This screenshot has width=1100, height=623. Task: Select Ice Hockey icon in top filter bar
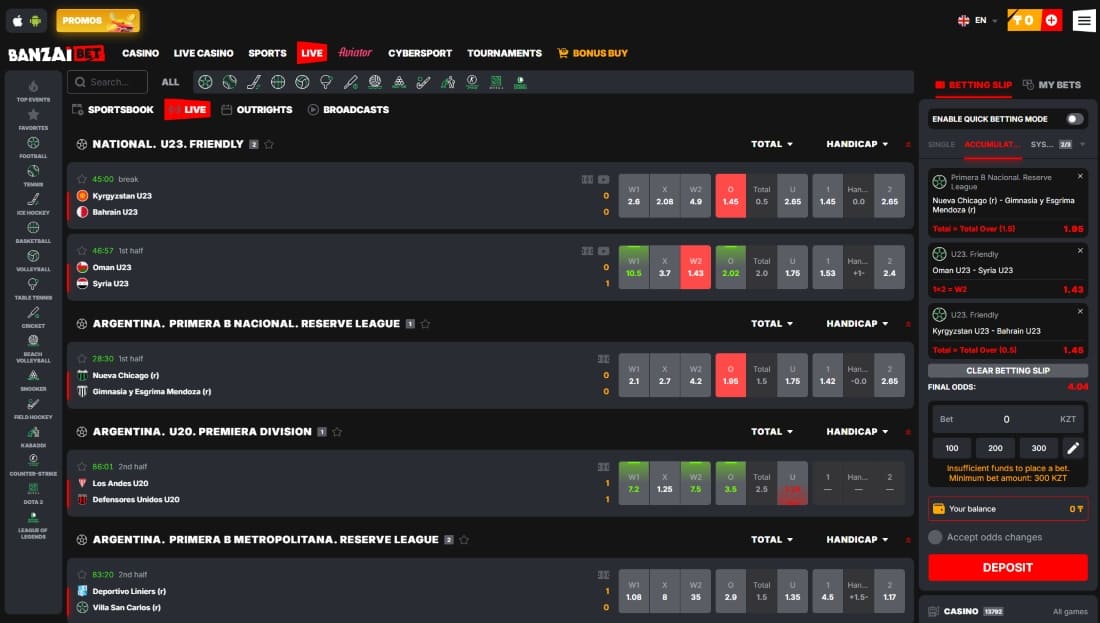254,82
